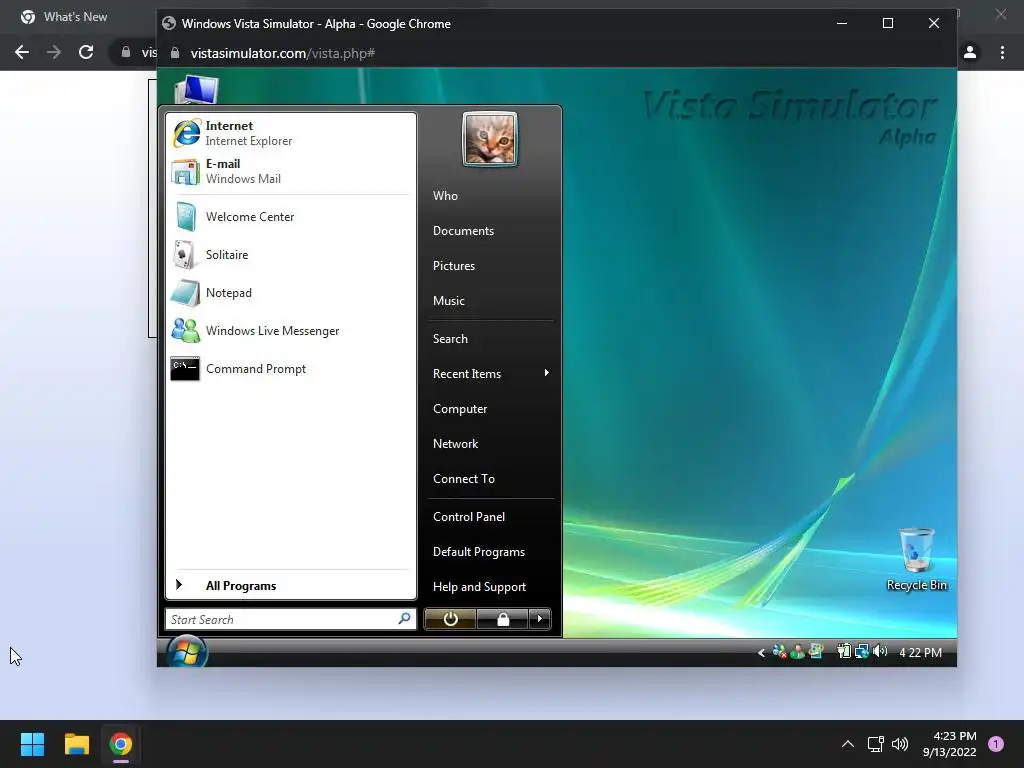
Task: Click the vistasimulator.com address bar
Action: pyautogui.click(x=283, y=54)
